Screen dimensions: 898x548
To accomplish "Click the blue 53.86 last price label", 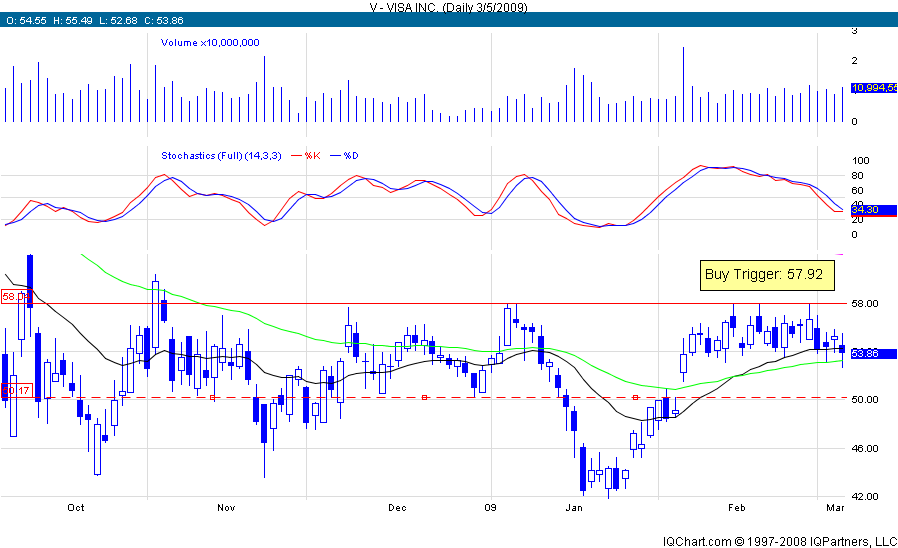I will click(x=873, y=354).
